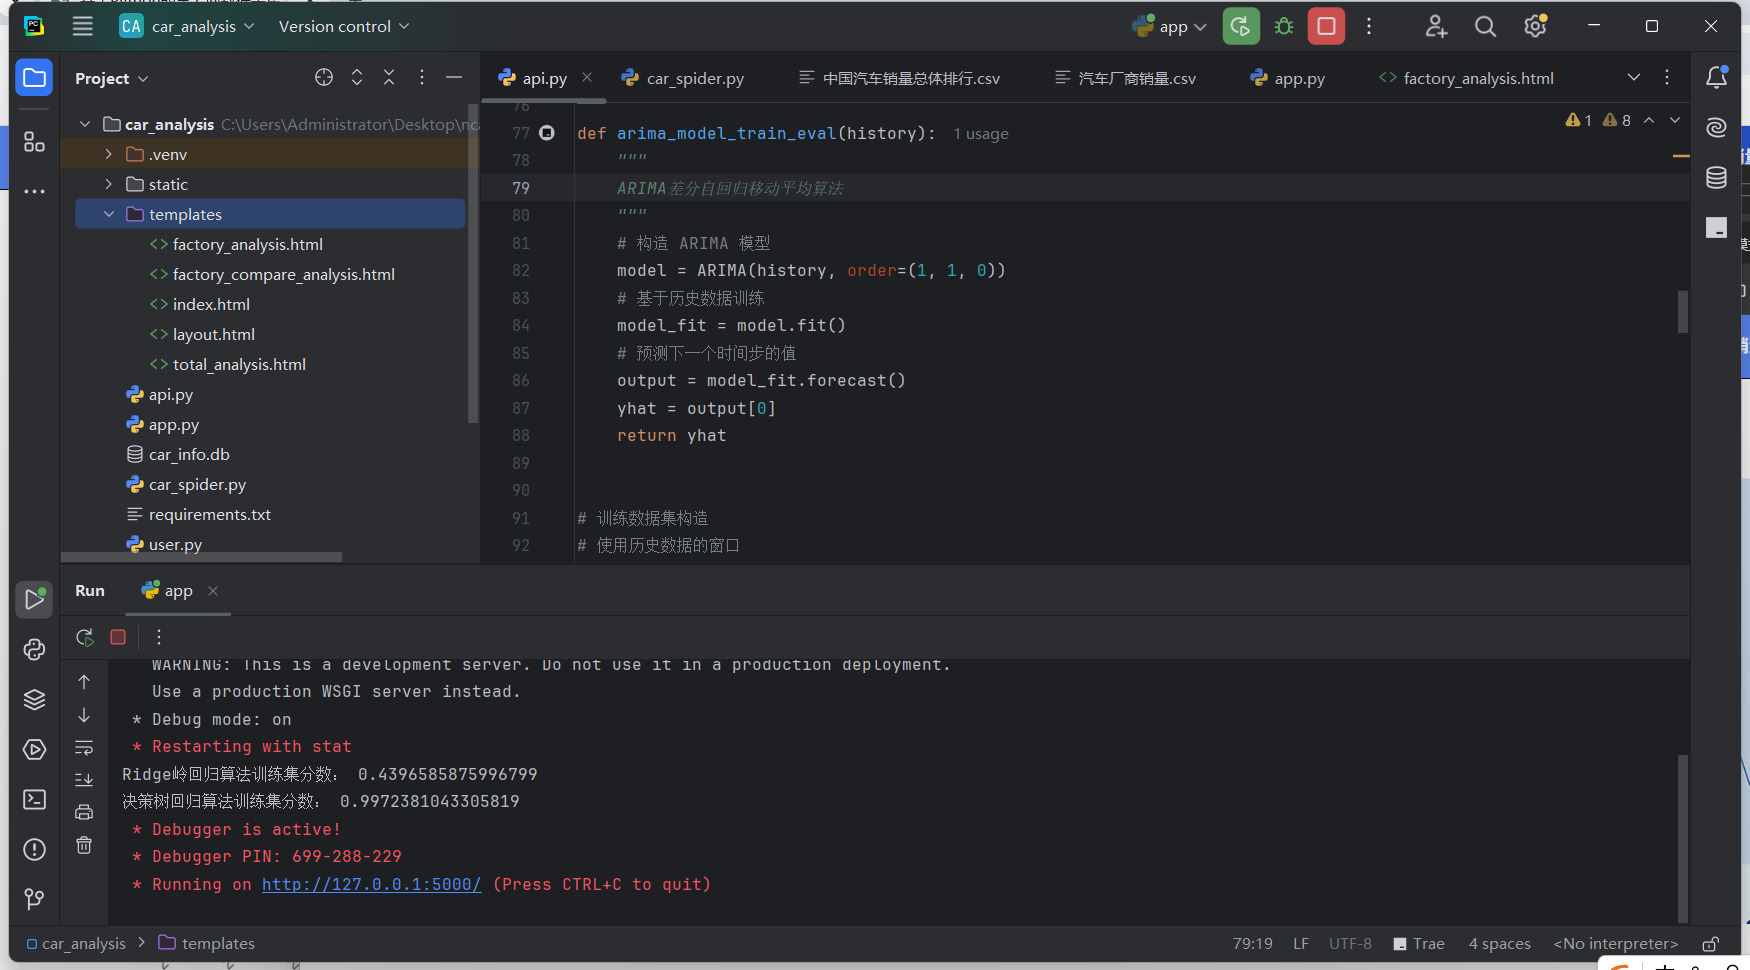Open more run actions menu
The width and height of the screenshot is (1750, 970).
click(x=1369, y=27)
